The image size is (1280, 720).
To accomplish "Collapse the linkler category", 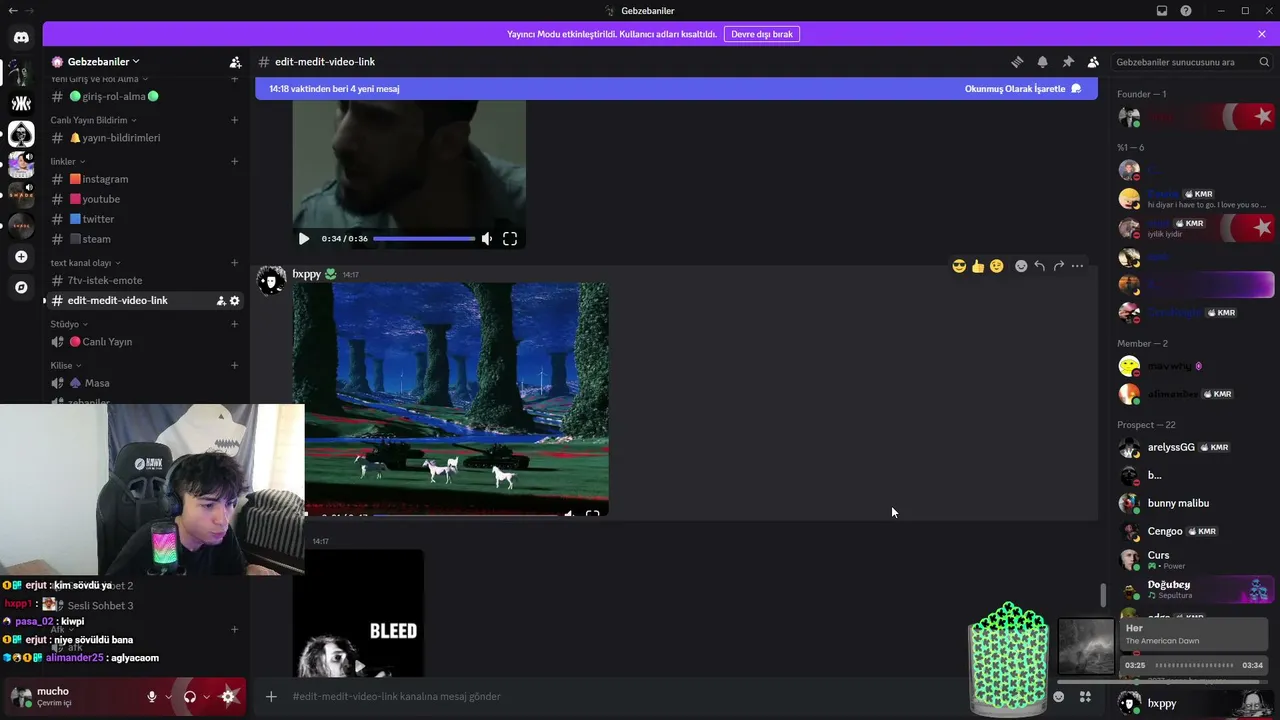I will 68,161.
